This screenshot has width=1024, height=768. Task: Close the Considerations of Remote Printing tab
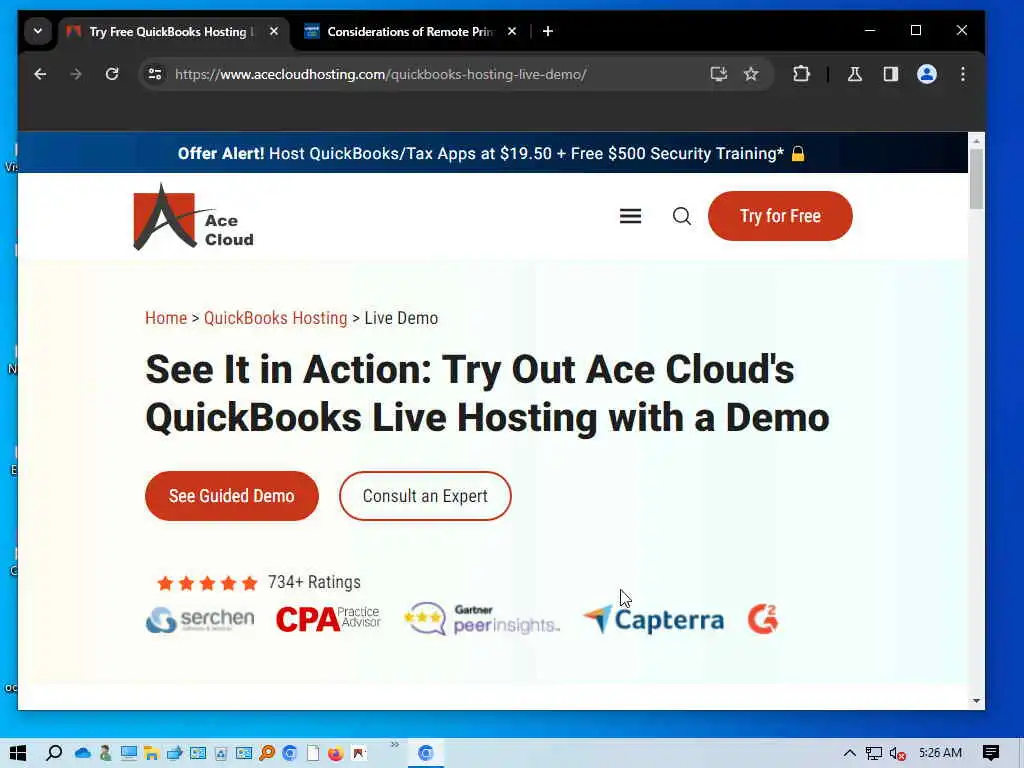coord(512,31)
